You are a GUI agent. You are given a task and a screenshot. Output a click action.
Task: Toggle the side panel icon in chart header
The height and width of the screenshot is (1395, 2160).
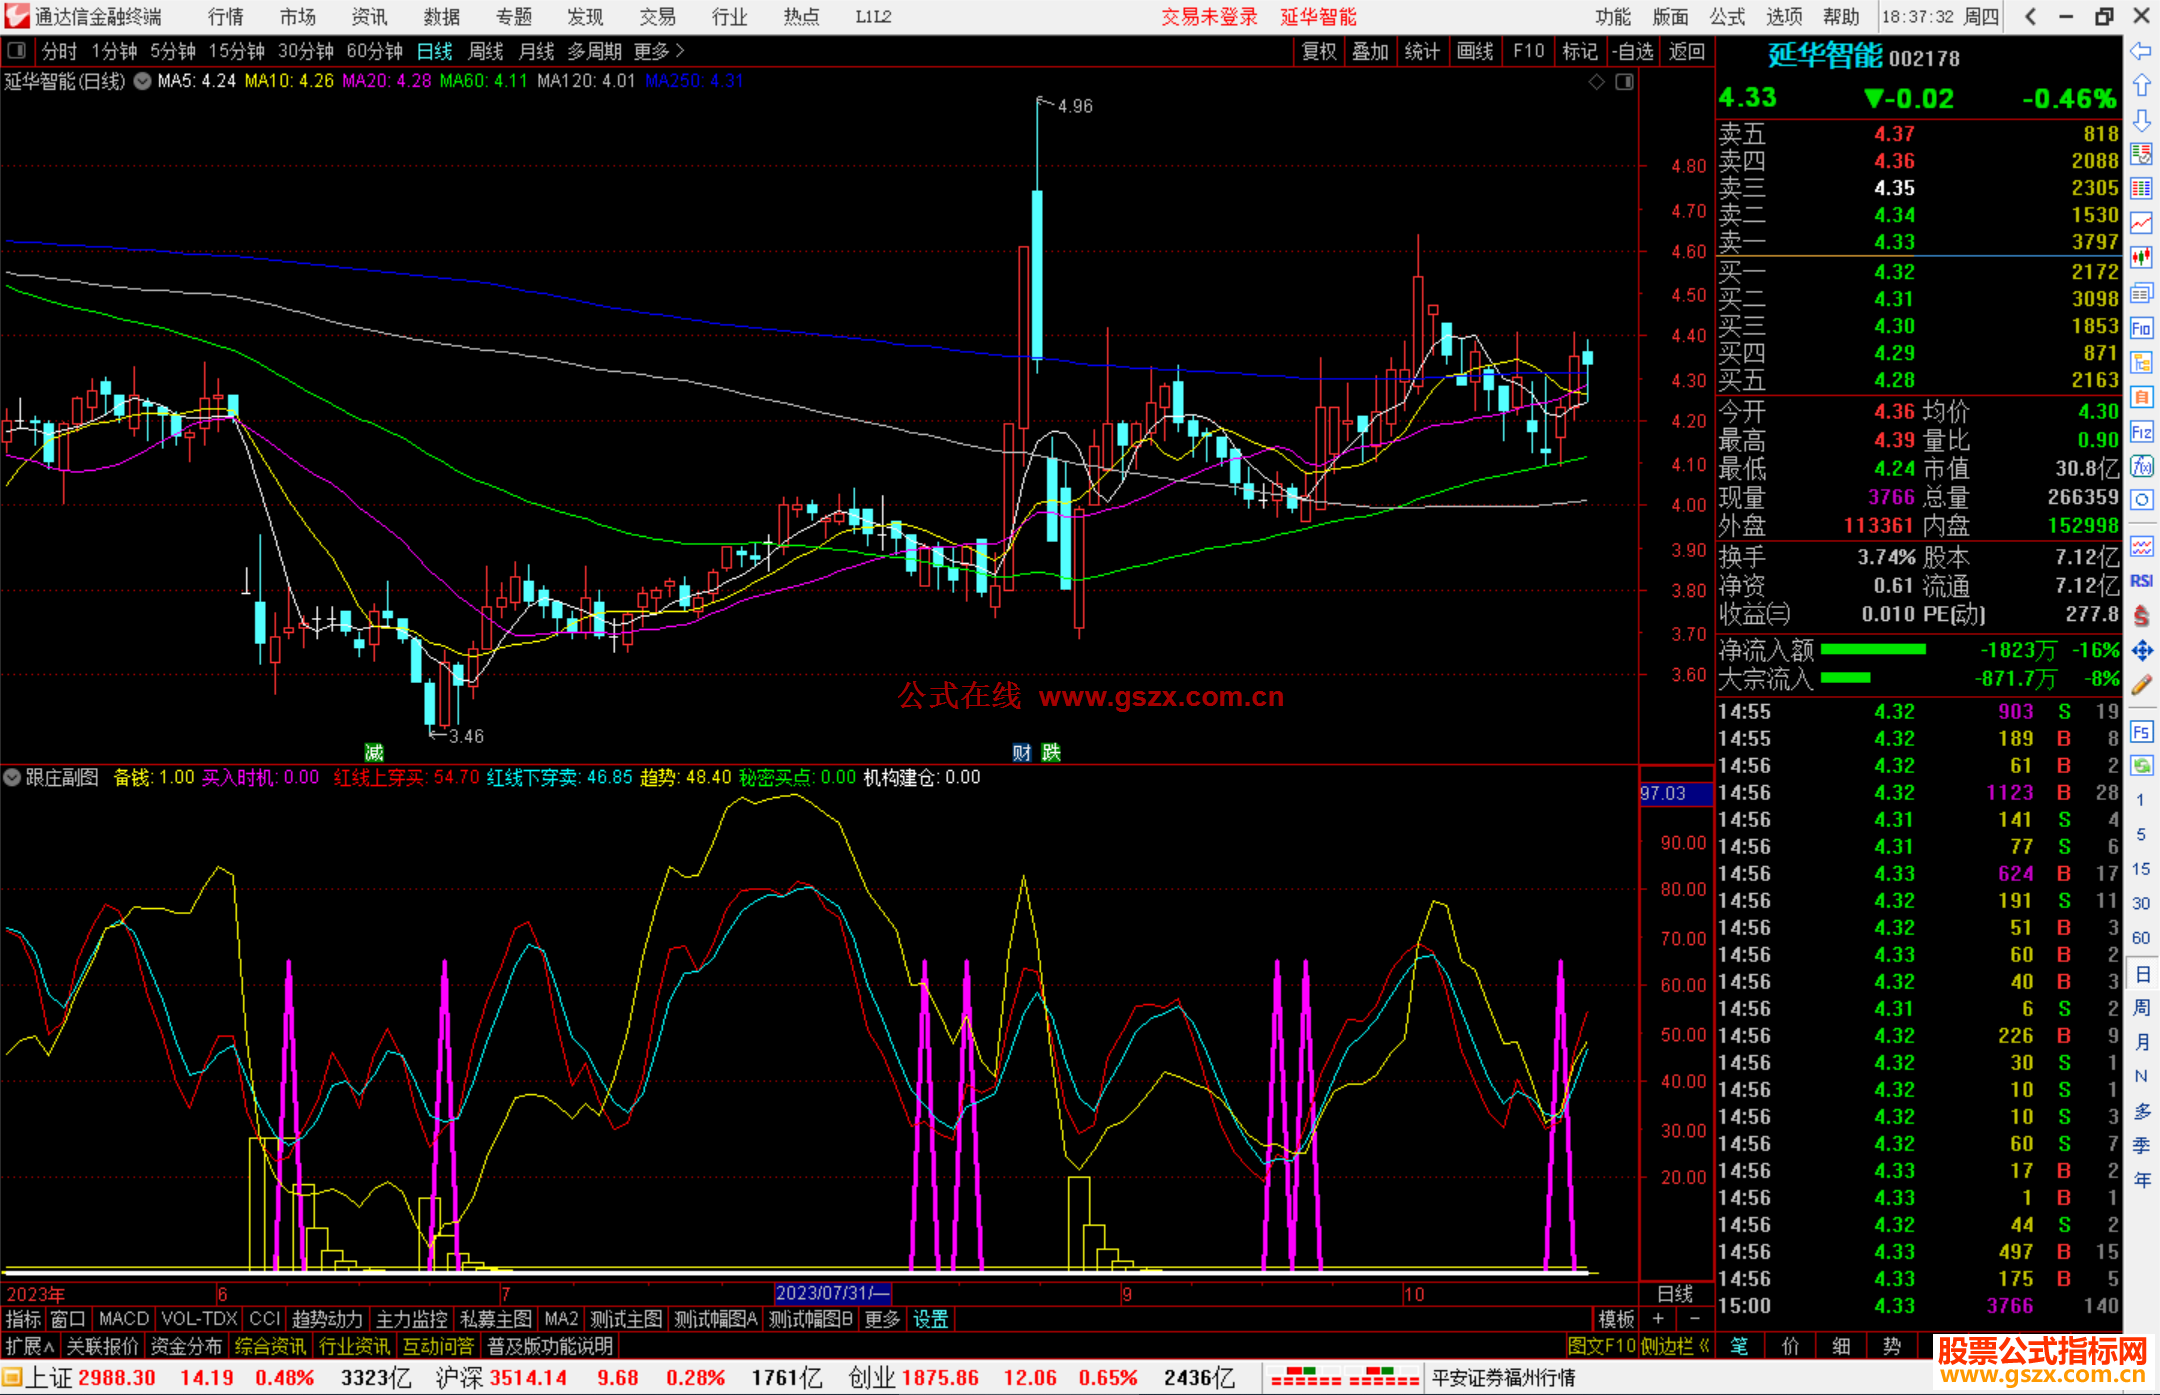[1624, 82]
